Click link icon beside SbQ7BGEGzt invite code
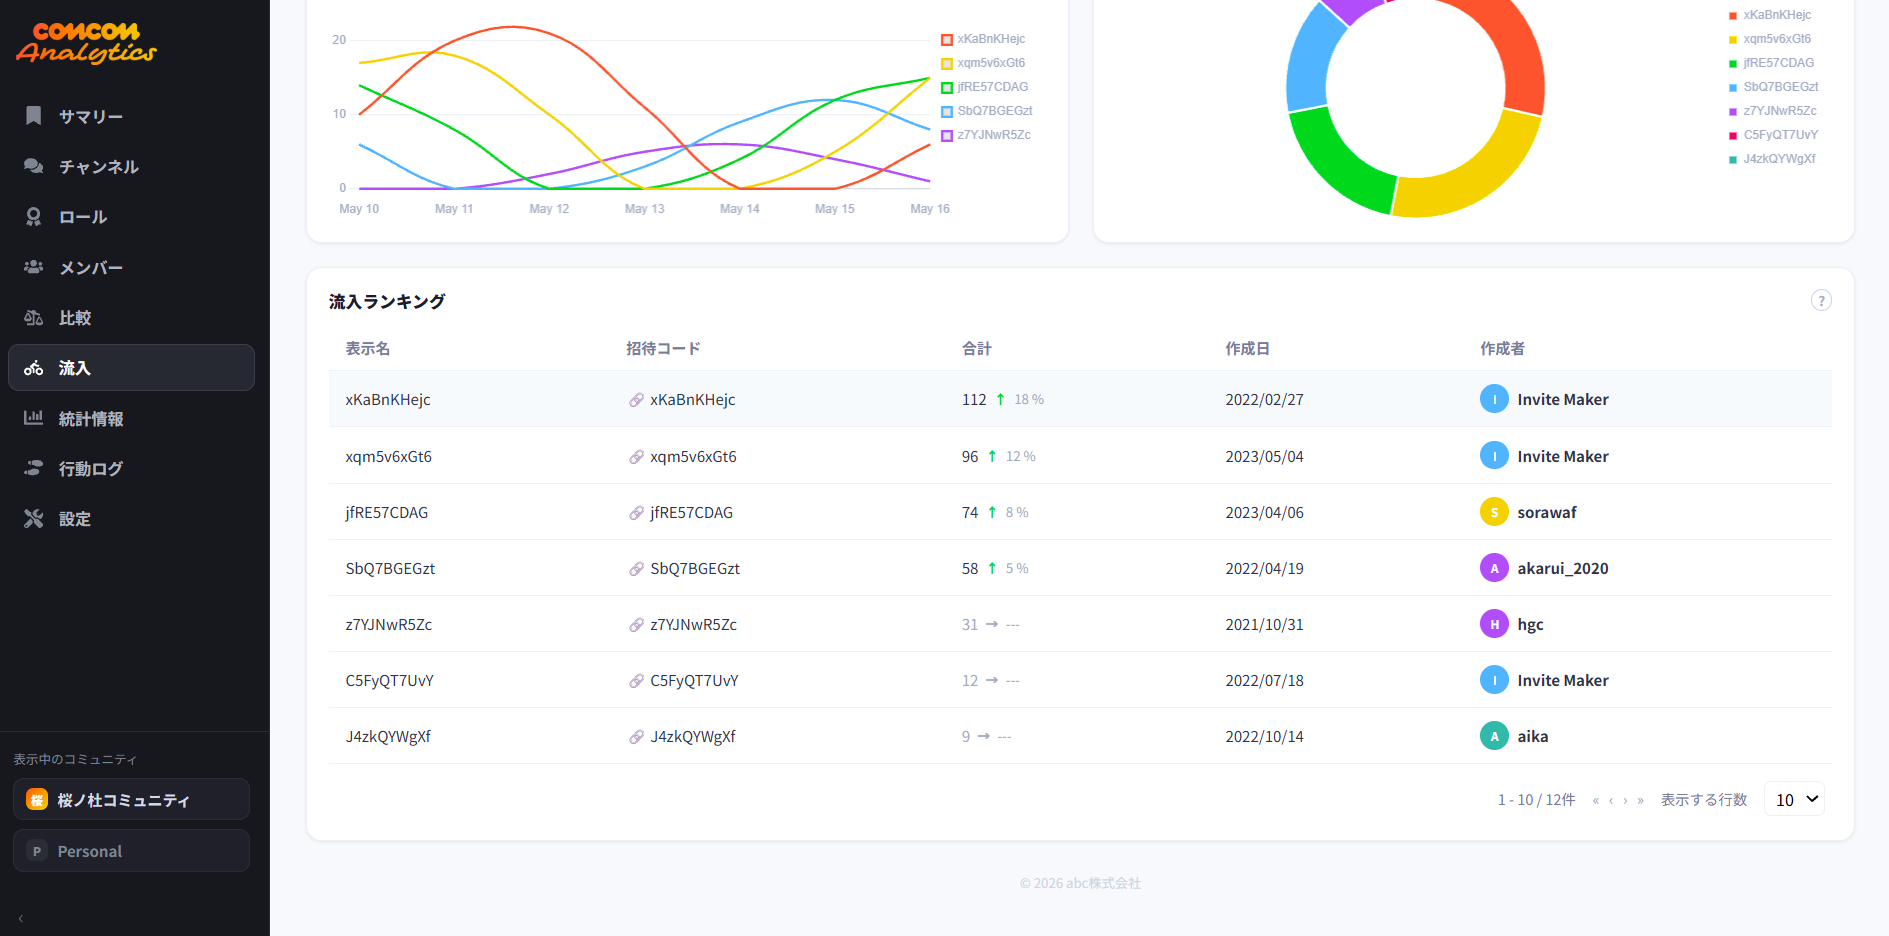1889x936 pixels. tap(636, 569)
